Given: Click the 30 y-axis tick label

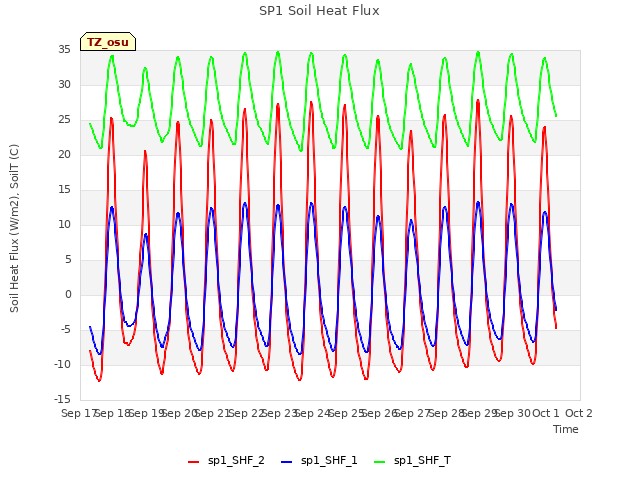Looking at the screenshot, I should point(64,84).
